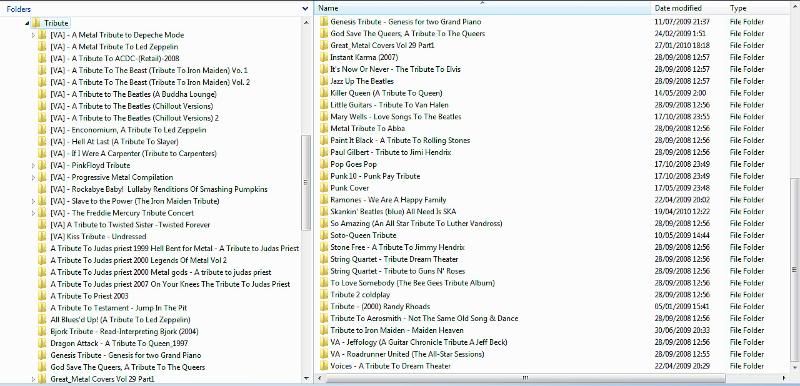Select Little Guitars - Tribute To Van Halen
The image size is (800, 386).
click(389, 105)
